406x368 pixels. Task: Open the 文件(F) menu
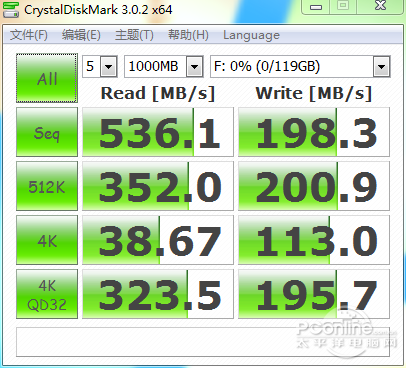pos(28,35)
